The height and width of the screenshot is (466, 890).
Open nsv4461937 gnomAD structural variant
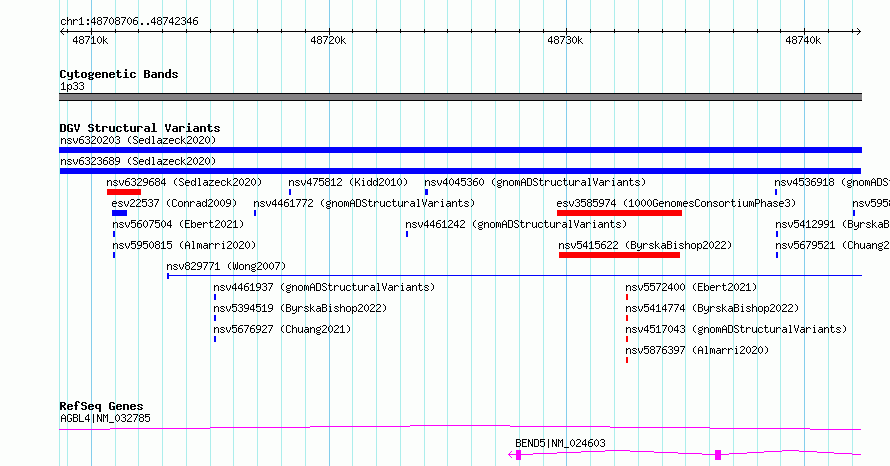pos(324,287)
